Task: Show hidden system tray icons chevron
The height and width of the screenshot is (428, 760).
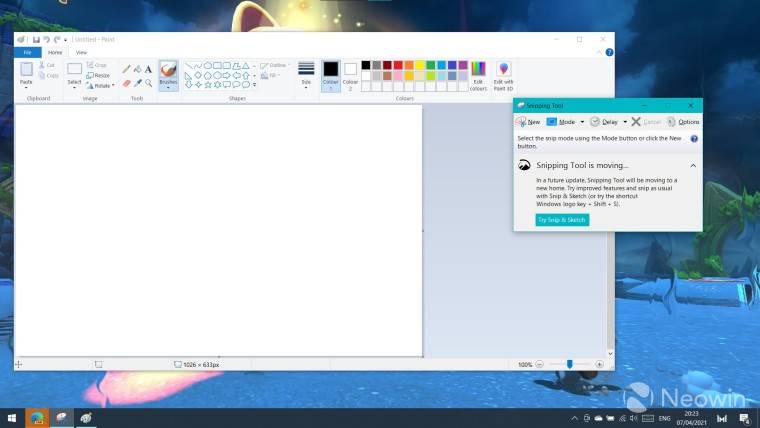Action: pos(574,418)
